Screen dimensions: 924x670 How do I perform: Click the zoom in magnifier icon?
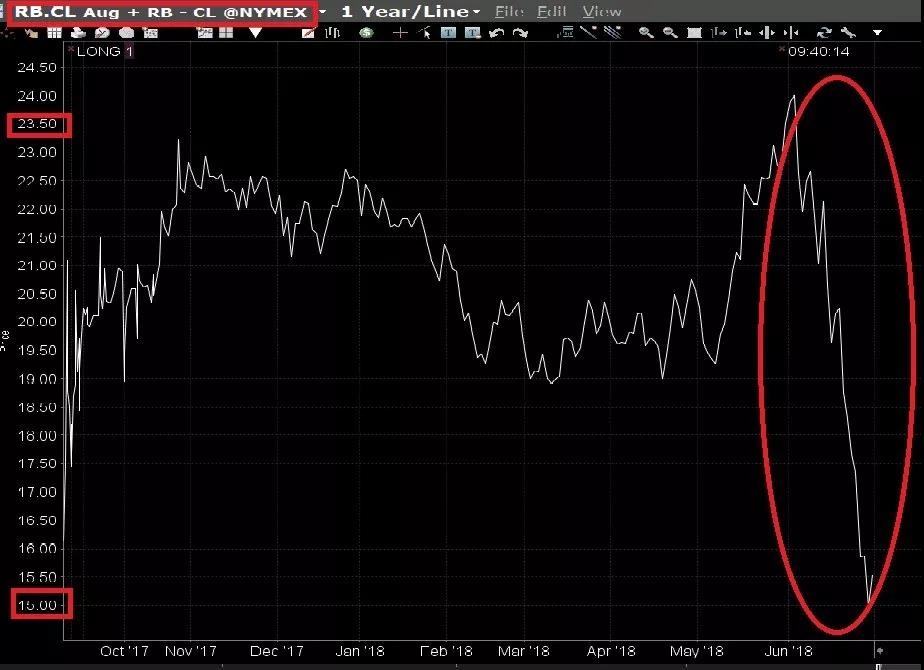[x=646, y=32]
